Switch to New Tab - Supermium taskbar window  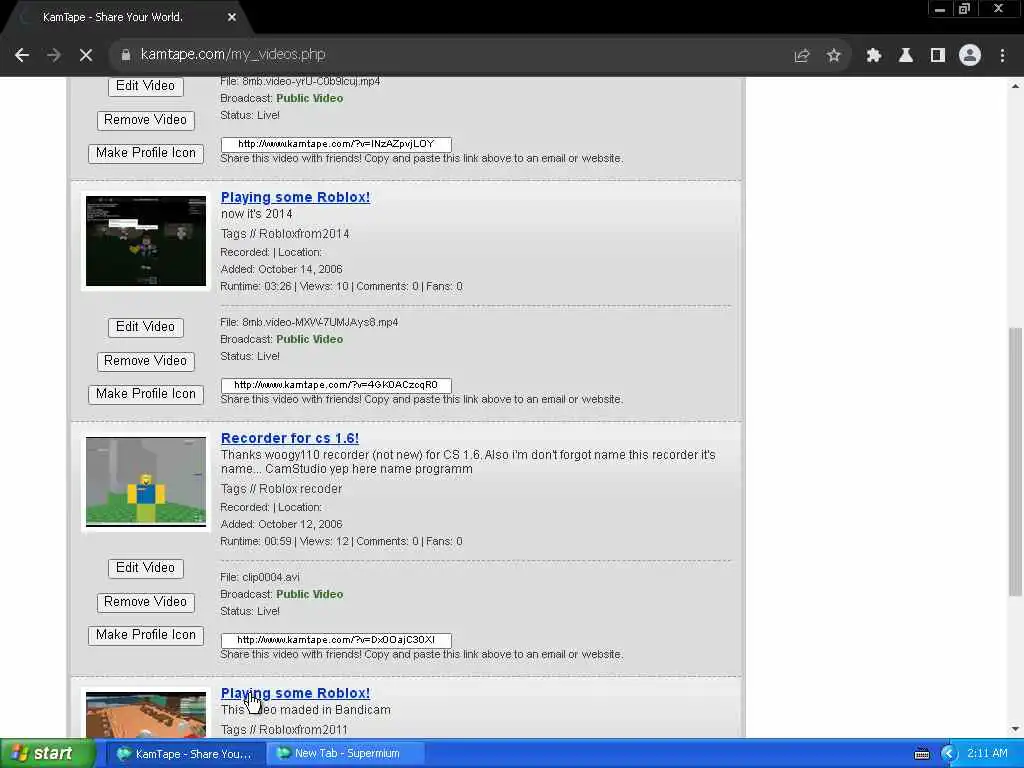(x=346, y=754)
